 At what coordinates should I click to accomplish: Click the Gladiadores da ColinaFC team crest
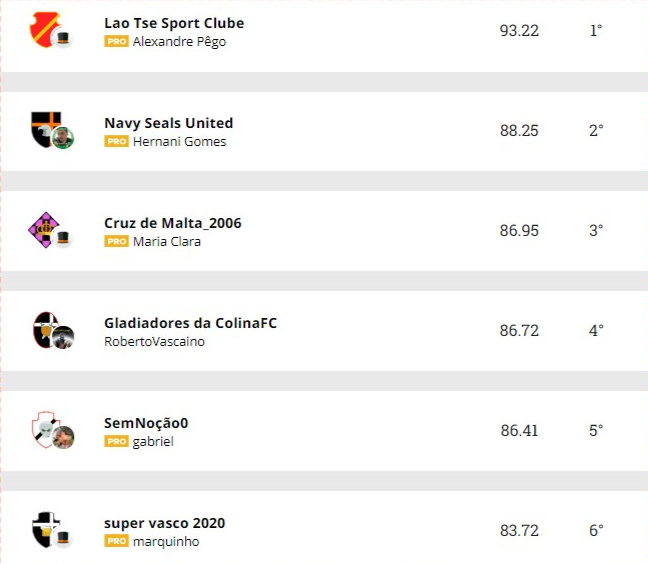click(x=45, y=329)
